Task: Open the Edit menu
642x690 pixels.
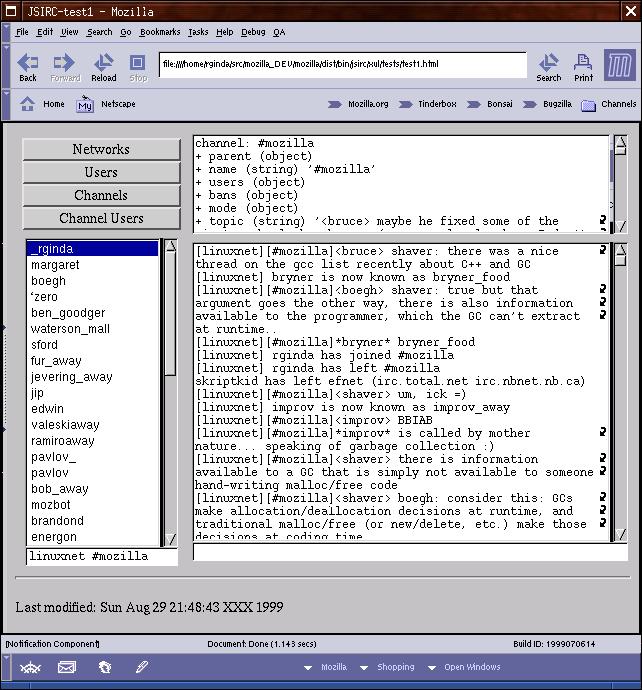Action: (45, 32)
